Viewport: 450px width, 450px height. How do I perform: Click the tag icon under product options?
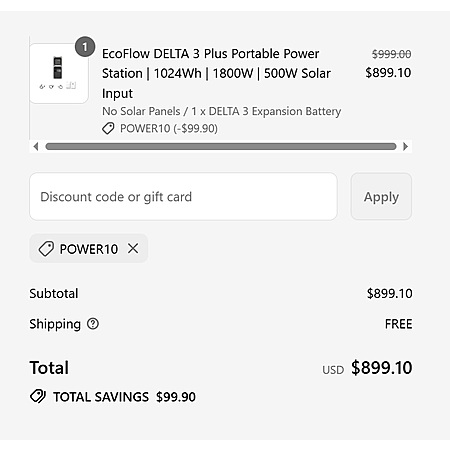[x=108, y=128]
